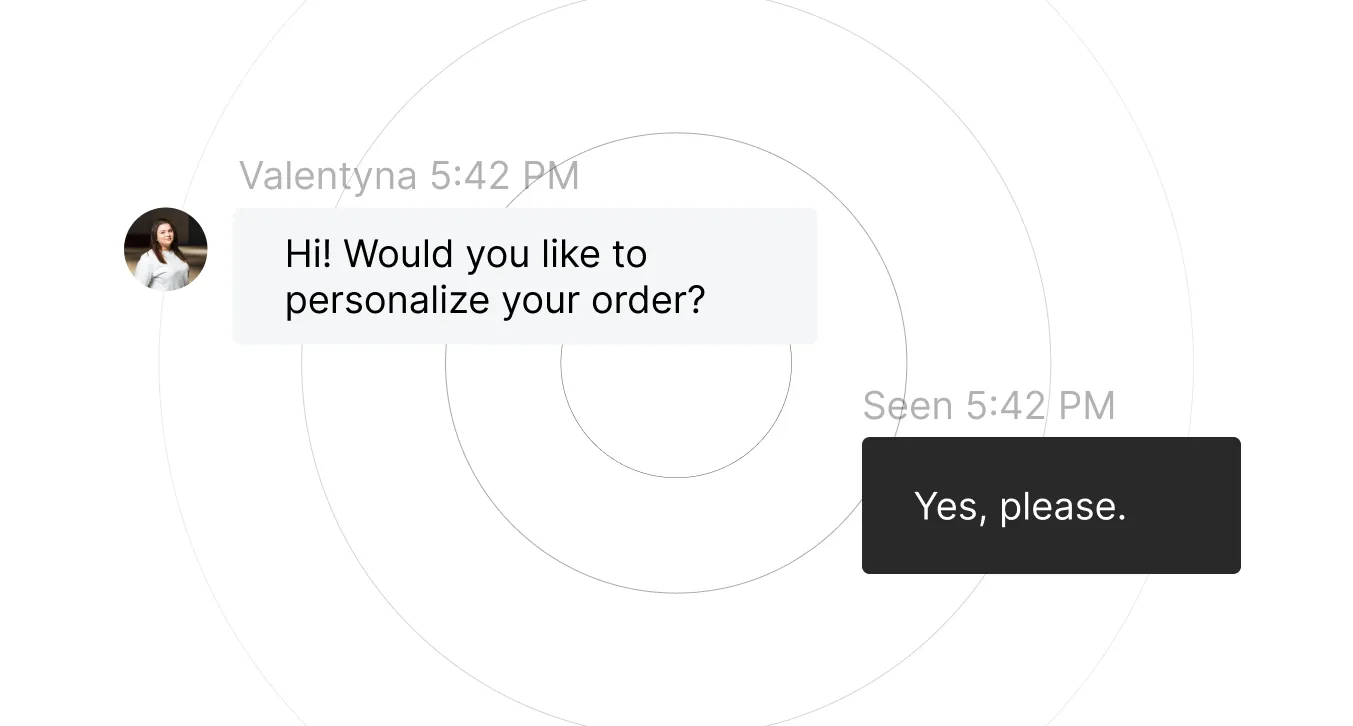Click the 5:42 PM timestamp beside Valentyna
Viewport: 1353px width, 726px height.
pos(505,176)
